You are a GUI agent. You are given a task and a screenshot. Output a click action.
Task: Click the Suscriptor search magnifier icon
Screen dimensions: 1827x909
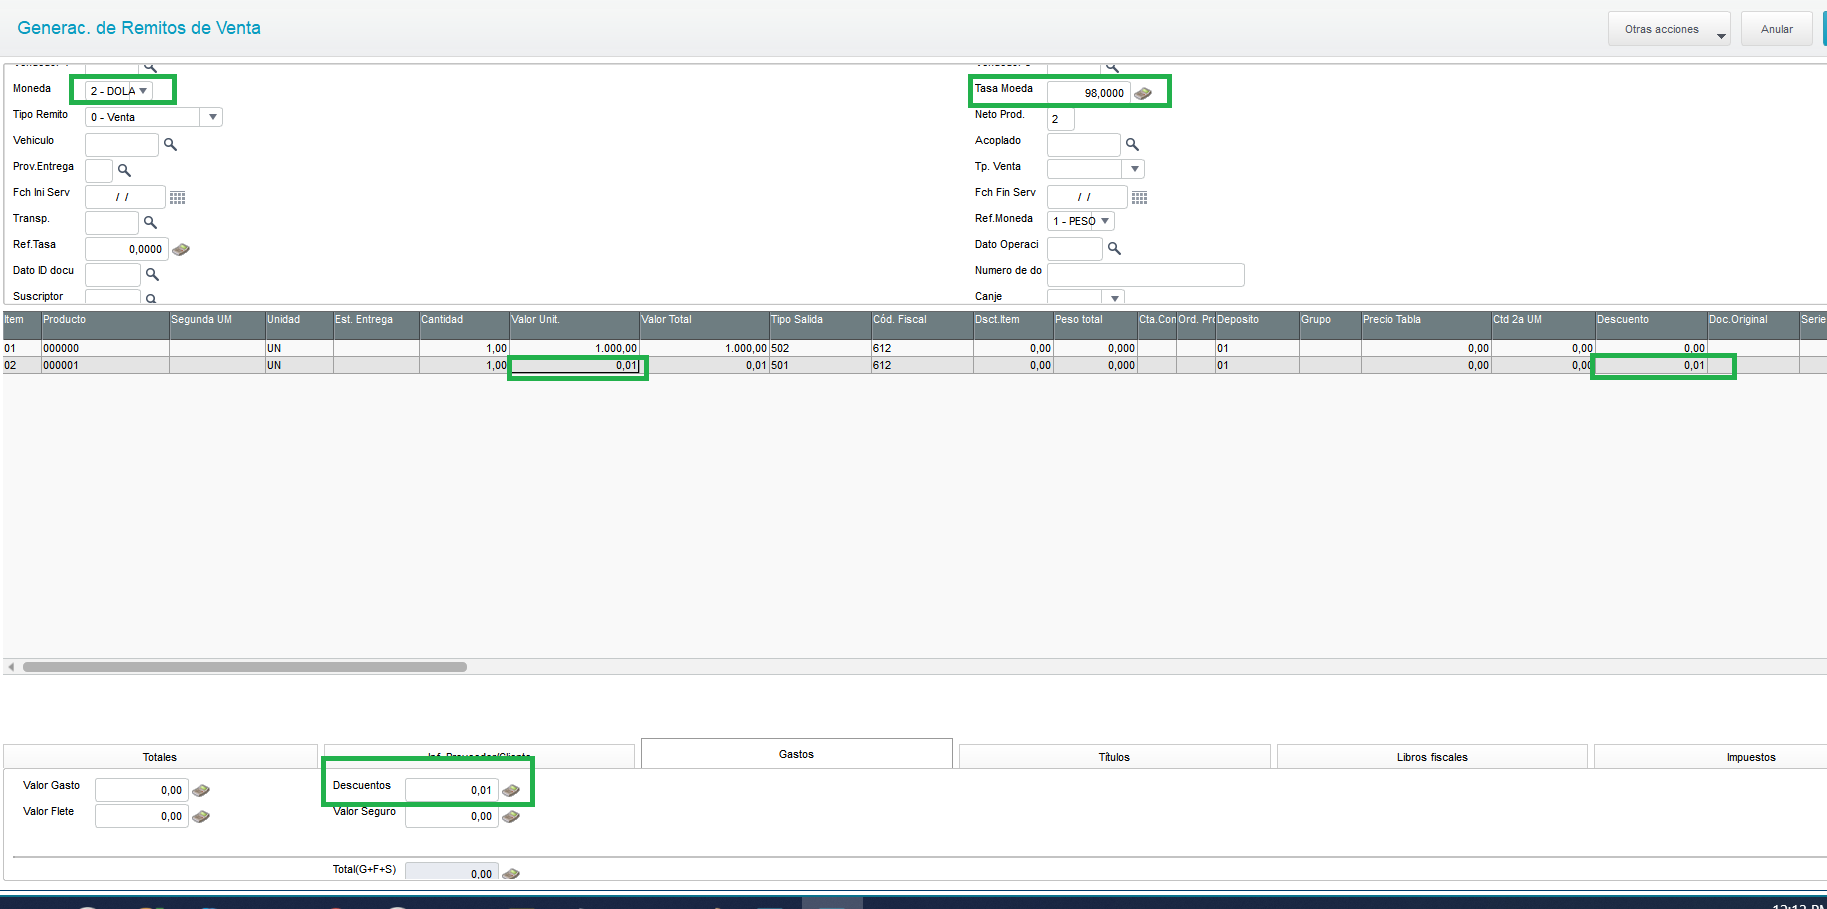coord(151,298)
